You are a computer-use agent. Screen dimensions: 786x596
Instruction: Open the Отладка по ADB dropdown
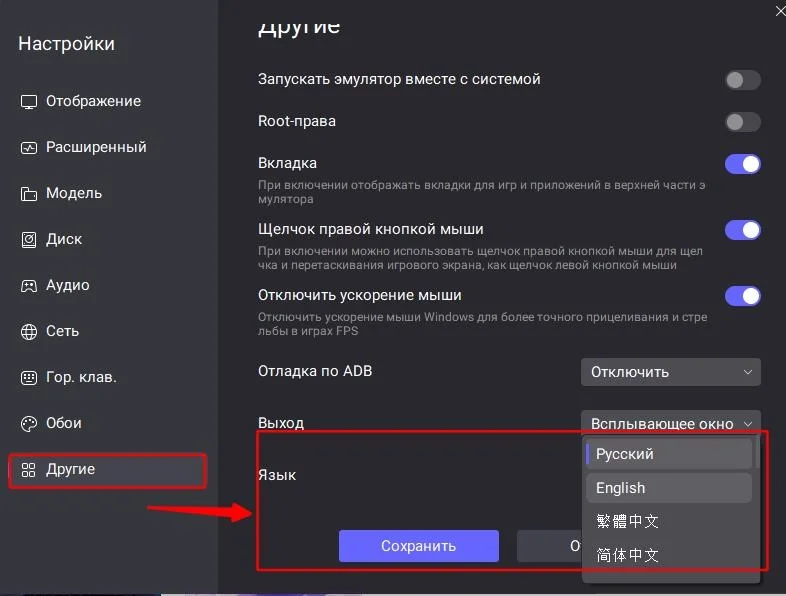tap(671, 372)
